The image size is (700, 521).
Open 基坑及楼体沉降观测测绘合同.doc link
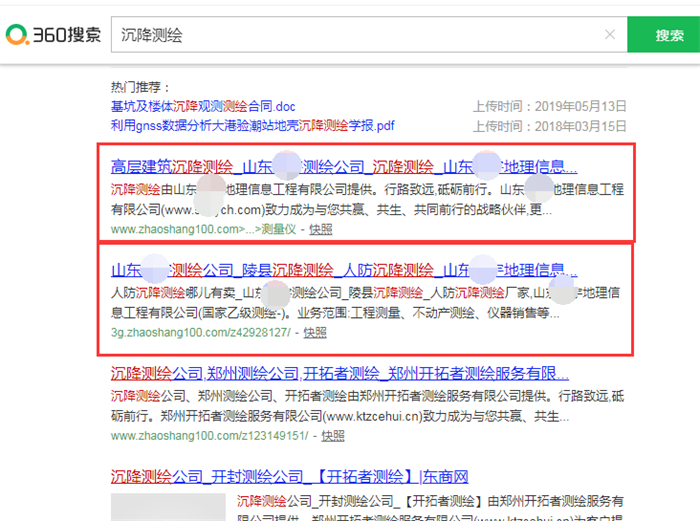(203, 106)
